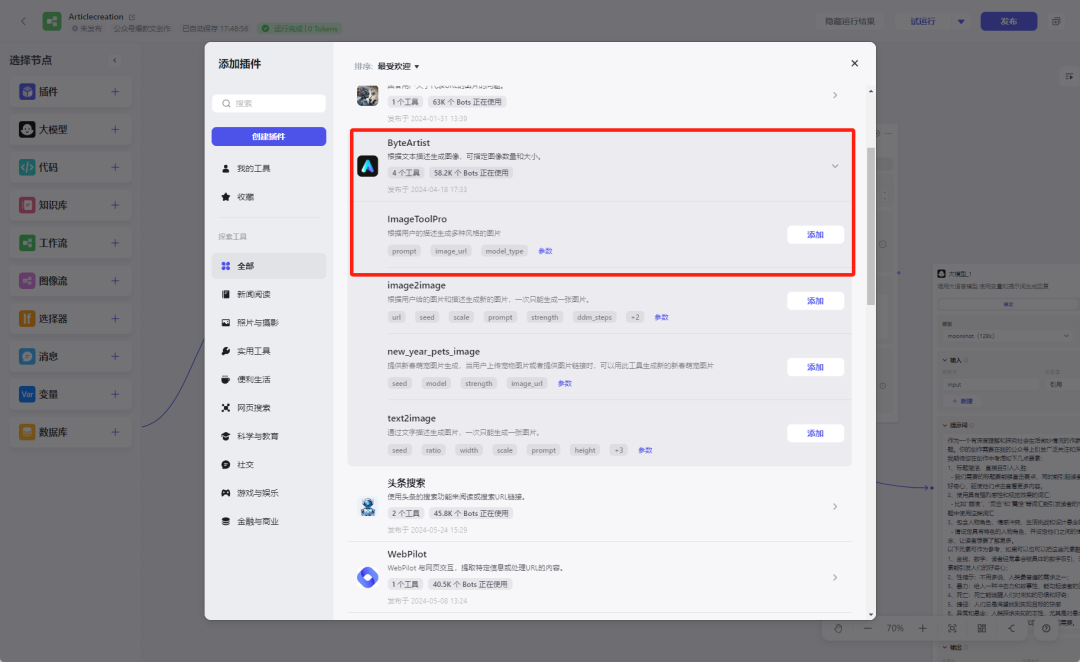Select the 实用工具 category

point(269,351)
